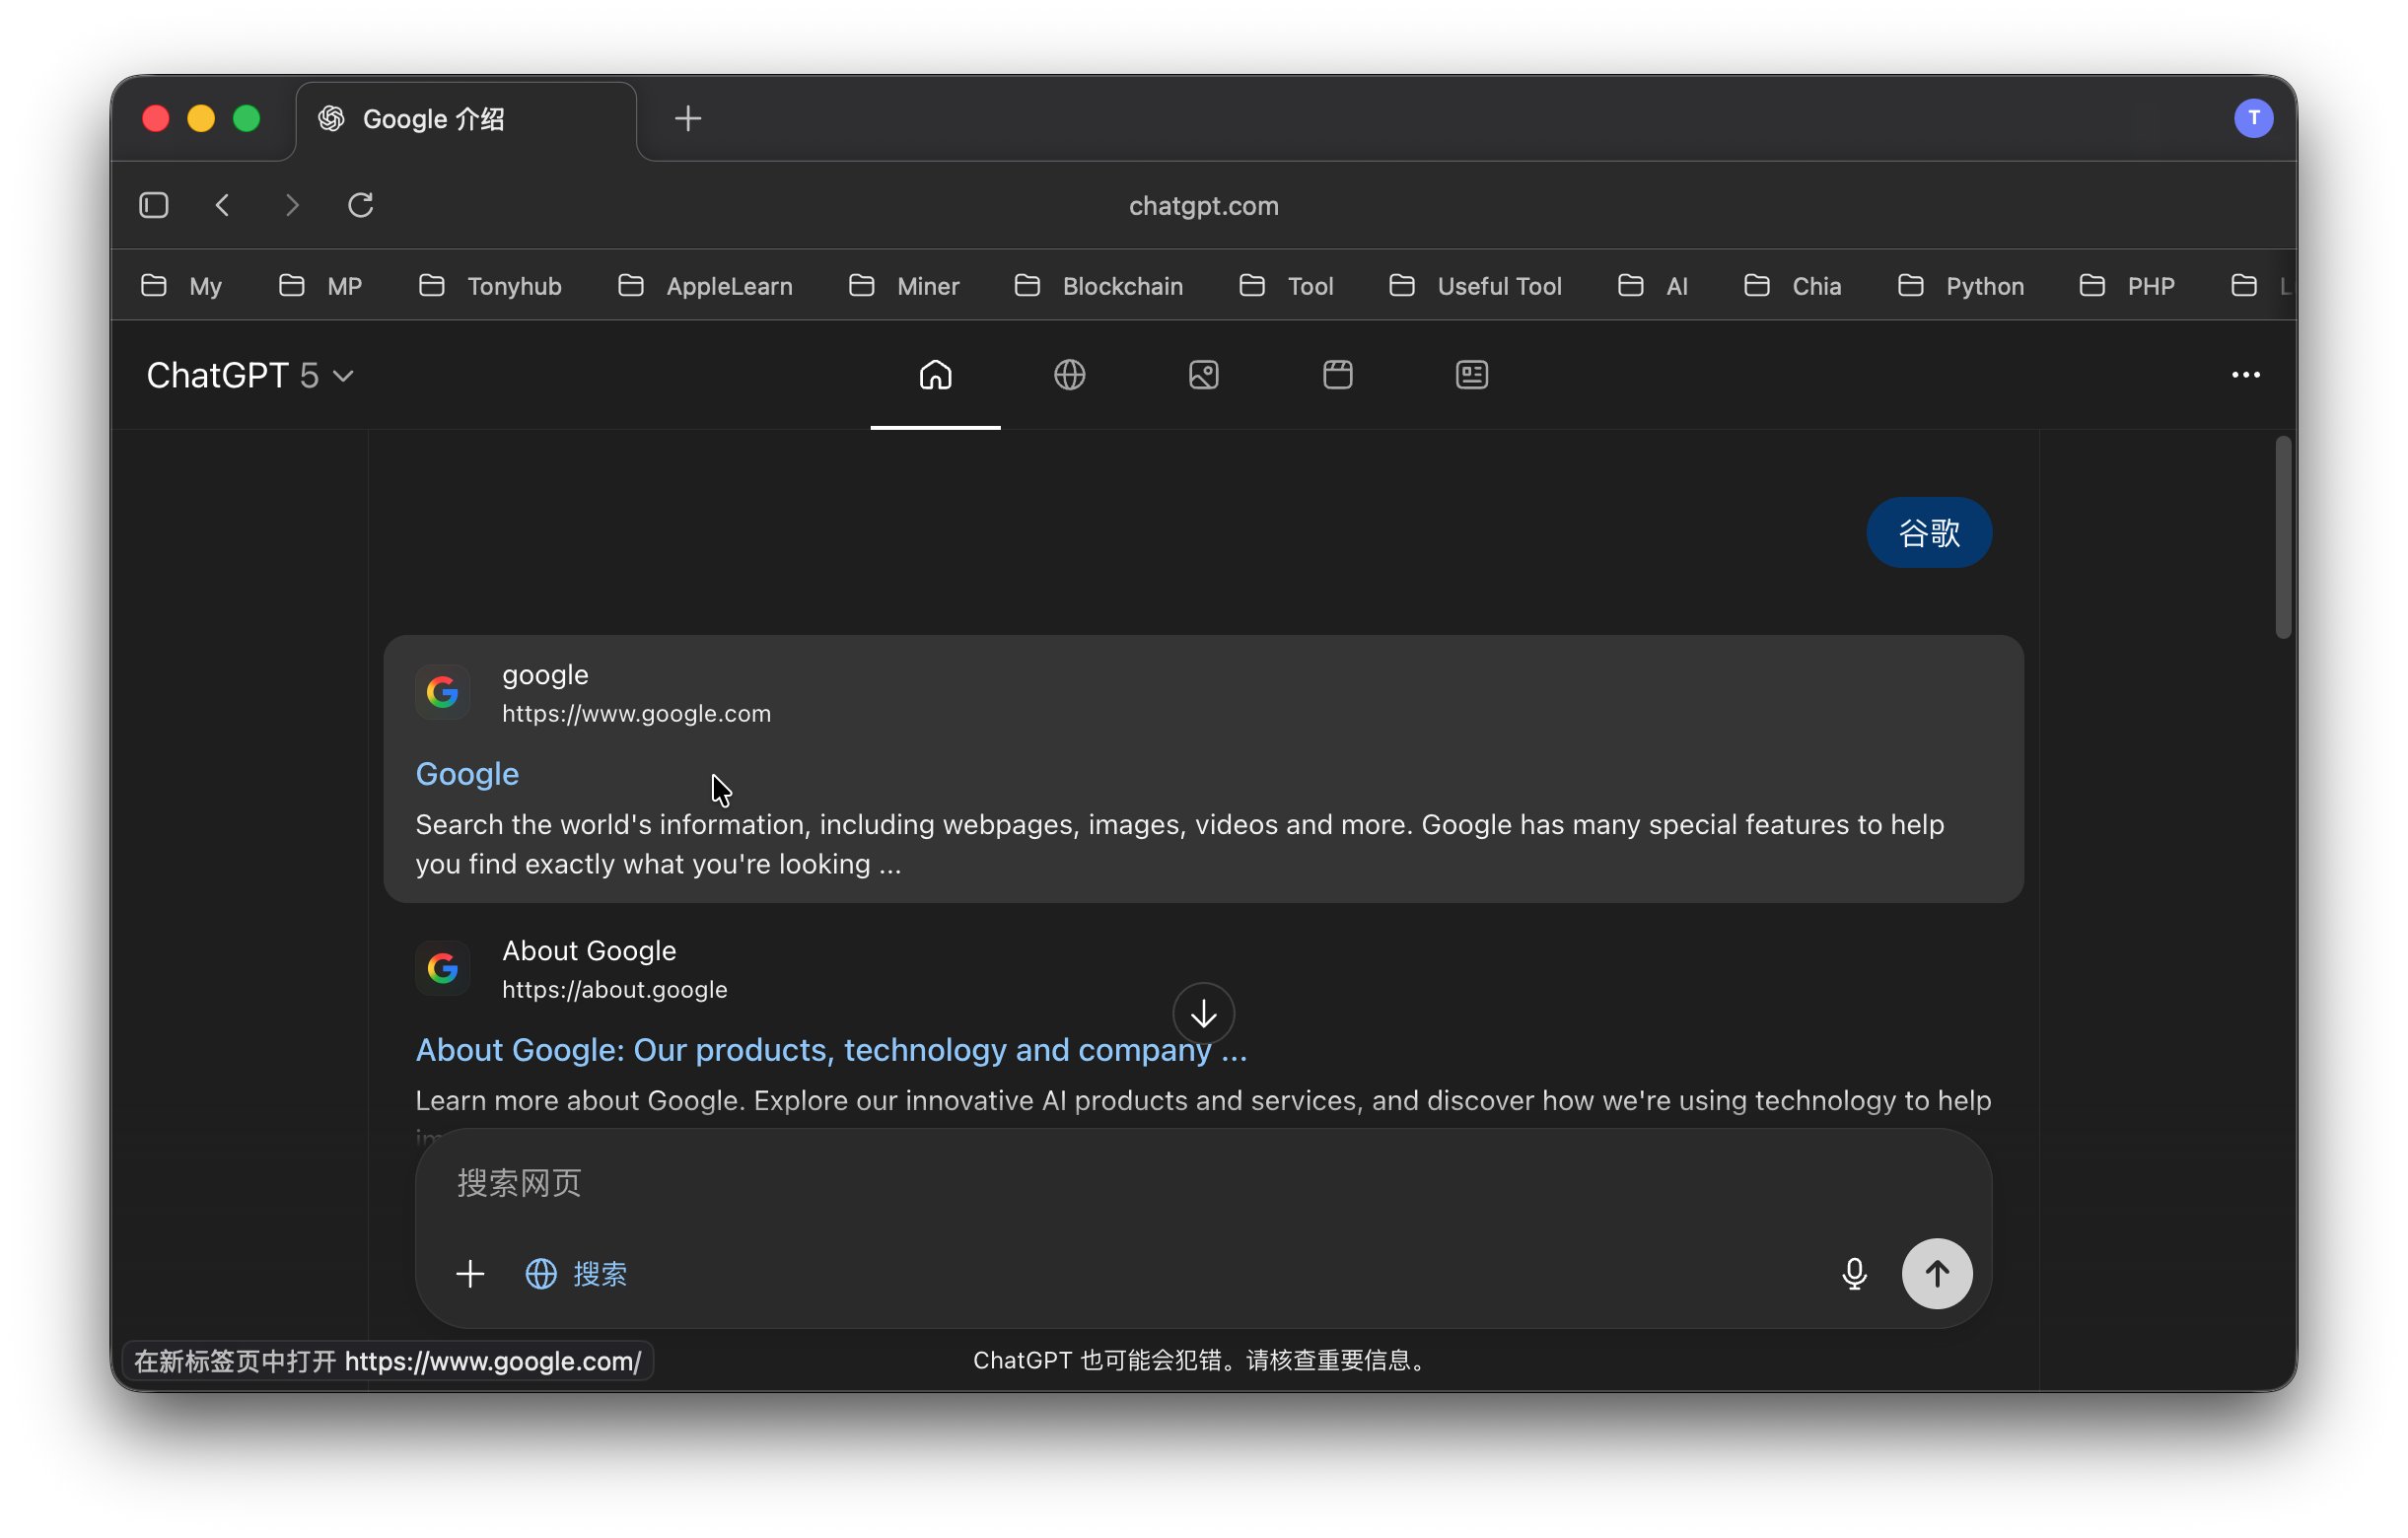The height and width of the screenshot is (1538, 2408).
Task: Expand the ChatGPT 5 model dropdown
Action: 250,376
